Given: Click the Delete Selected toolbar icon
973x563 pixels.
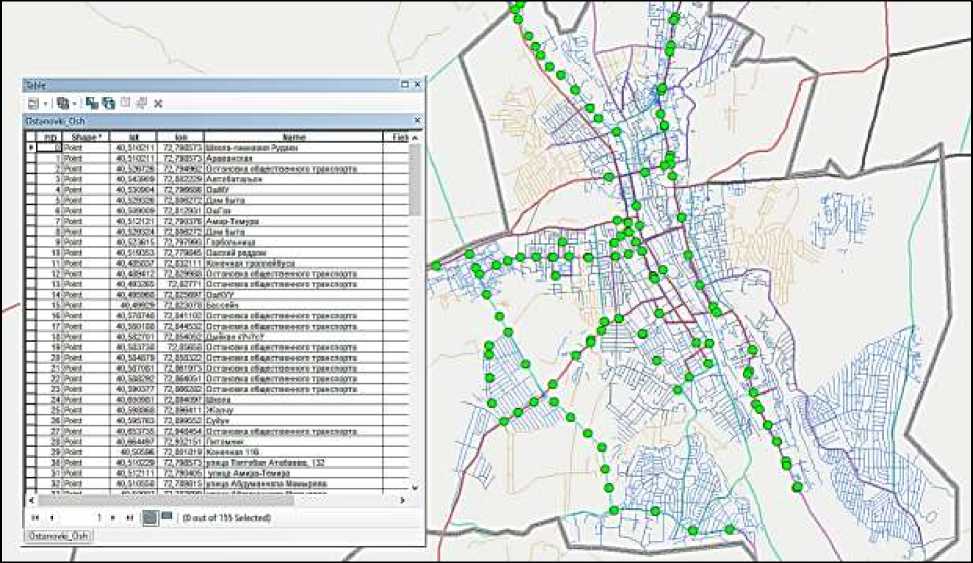Looking at the screenshot, I should pos(158,103).
